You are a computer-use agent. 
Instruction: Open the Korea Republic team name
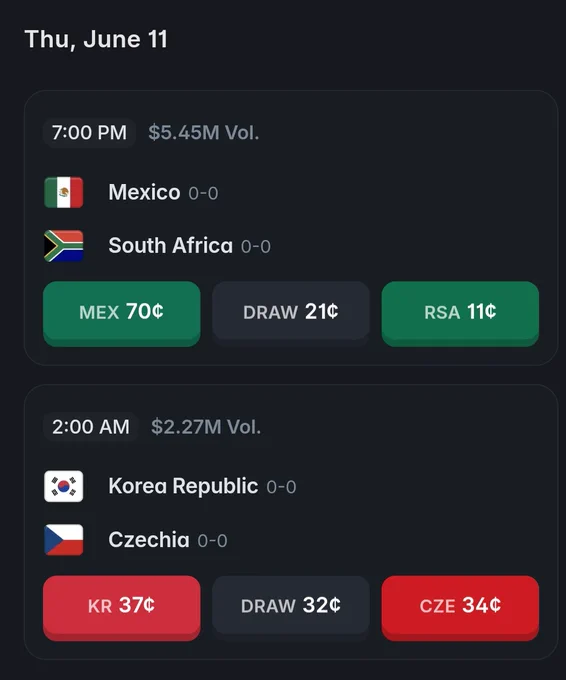point(183,486)
